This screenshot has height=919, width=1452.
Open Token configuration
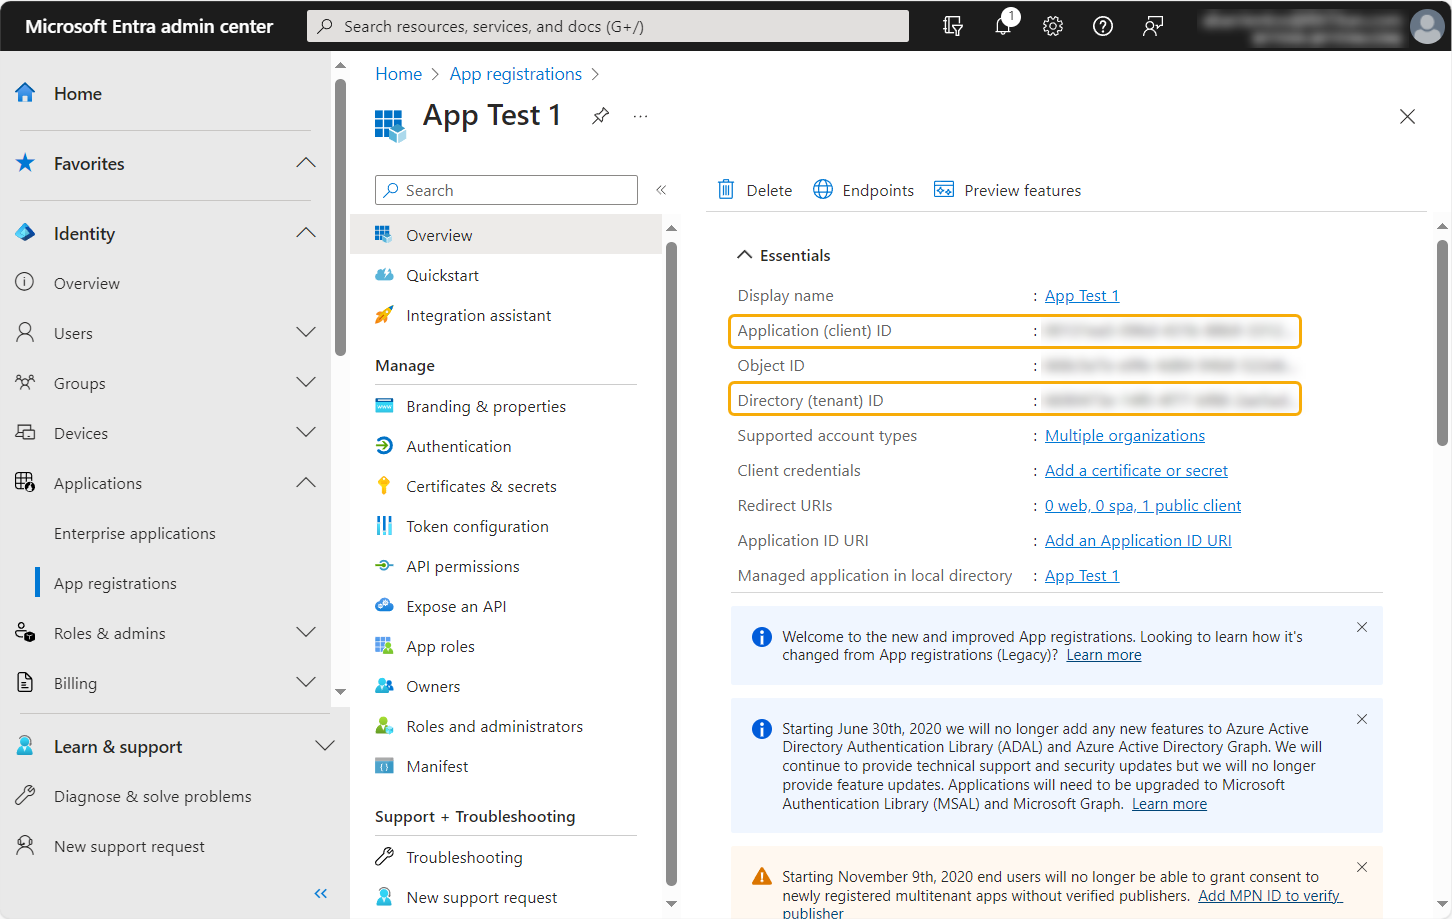[x=475, y=525]
